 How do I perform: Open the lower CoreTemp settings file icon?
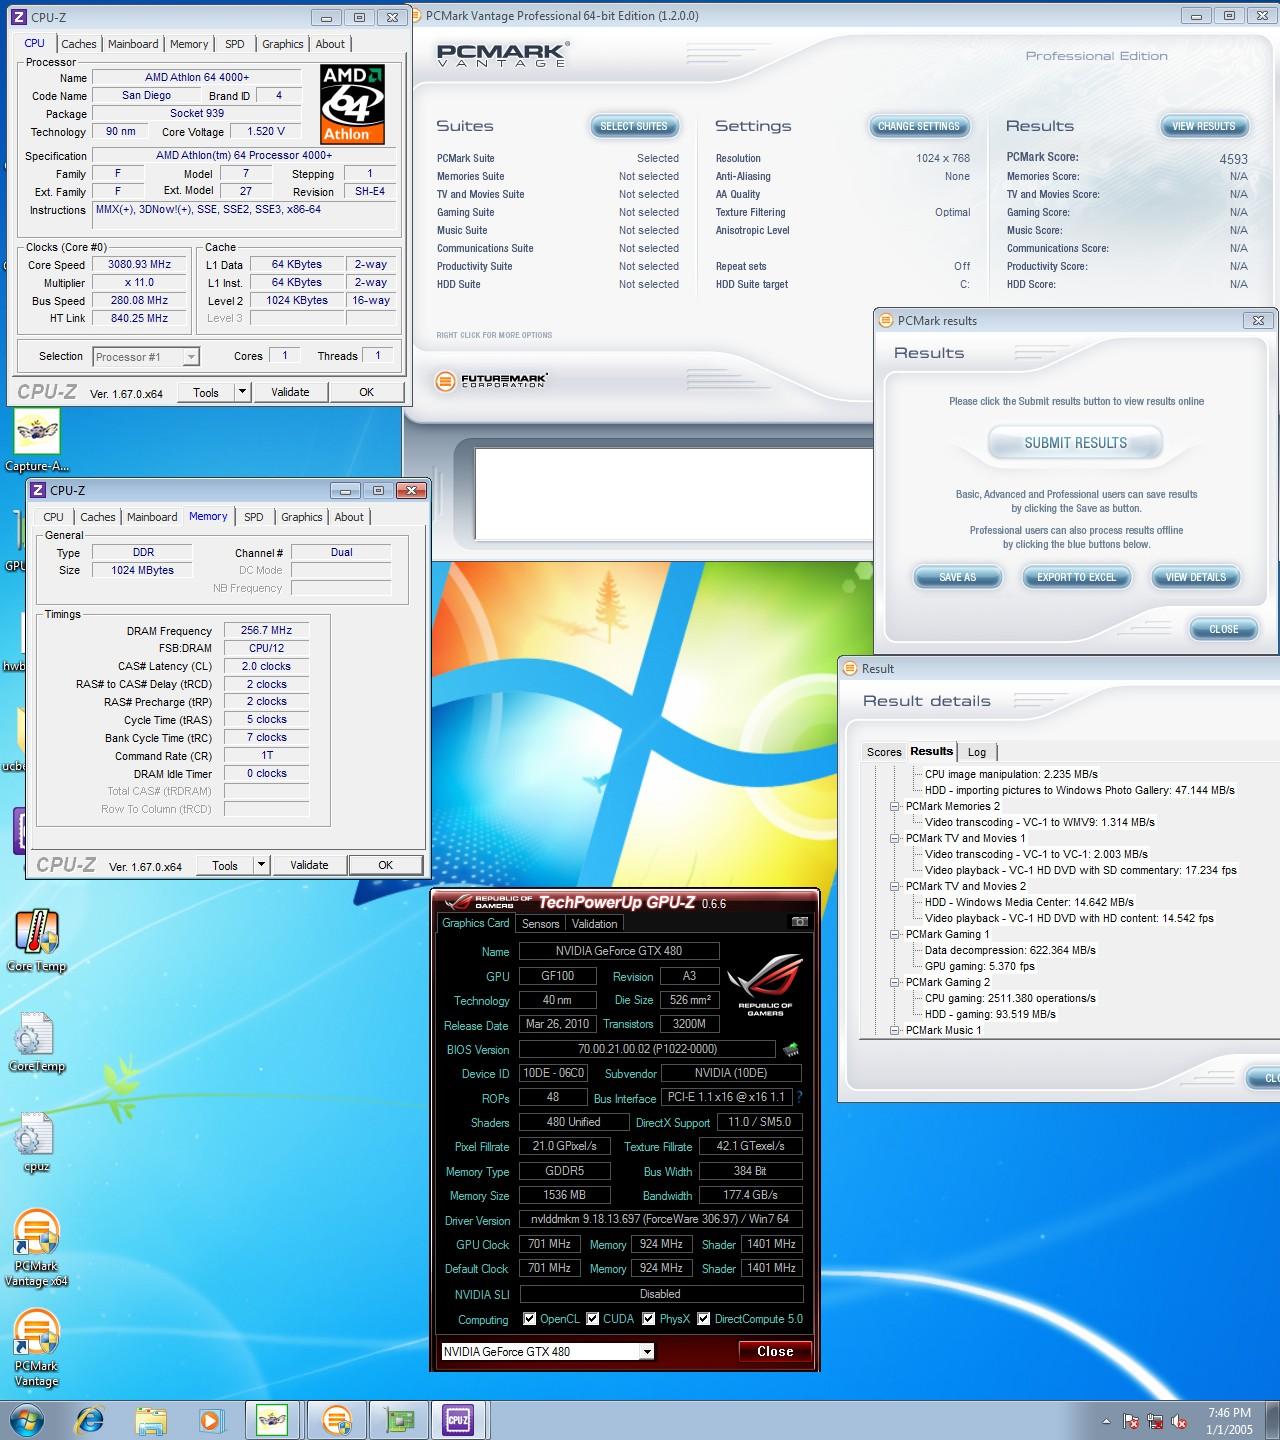pos(37,1040)
